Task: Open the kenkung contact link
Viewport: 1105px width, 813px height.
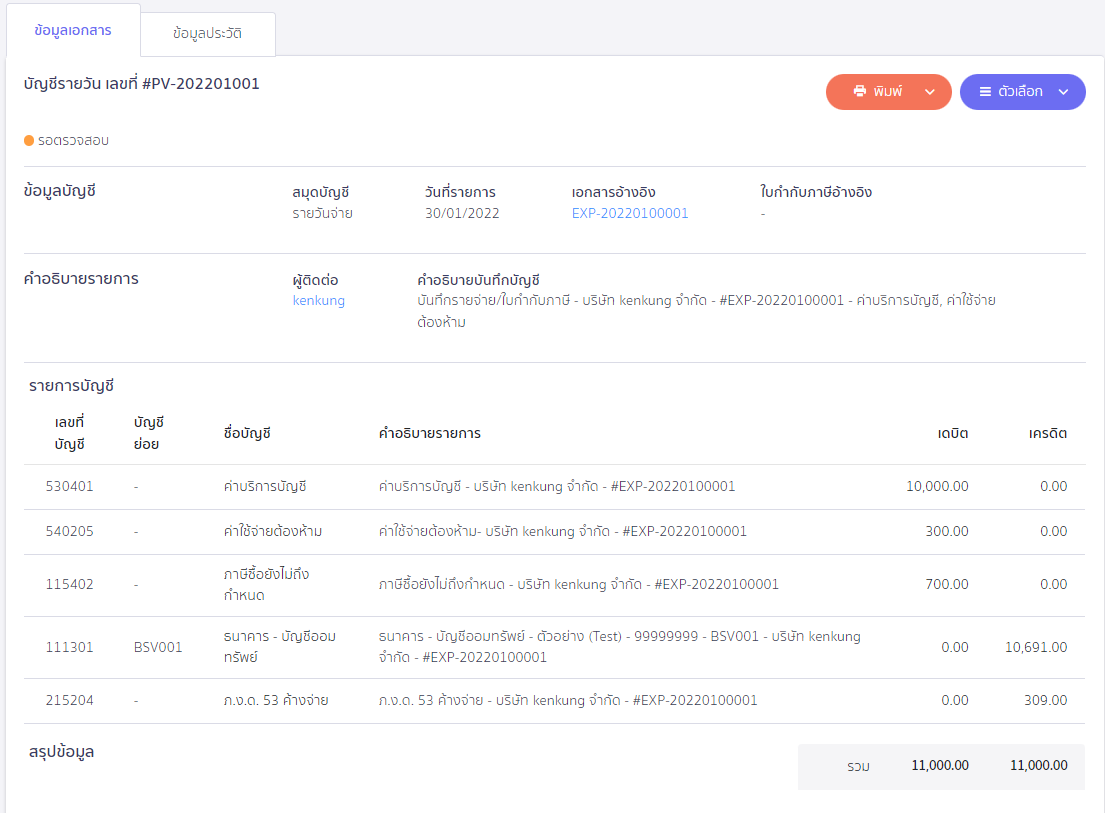Action: [319, 301]
